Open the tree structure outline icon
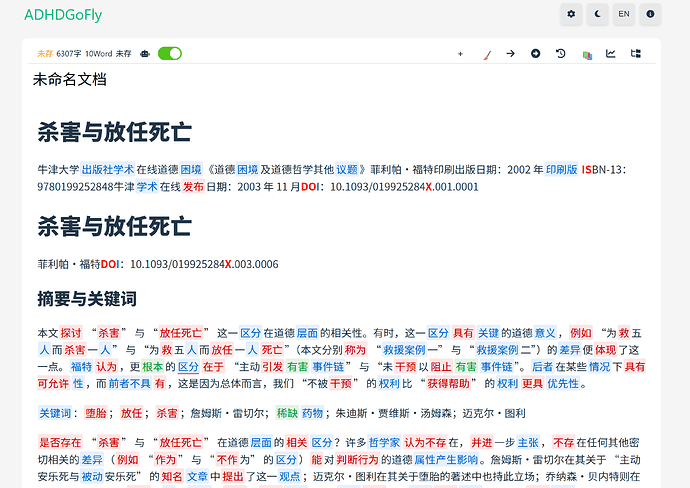690x488 pixels. pos(636,54)
